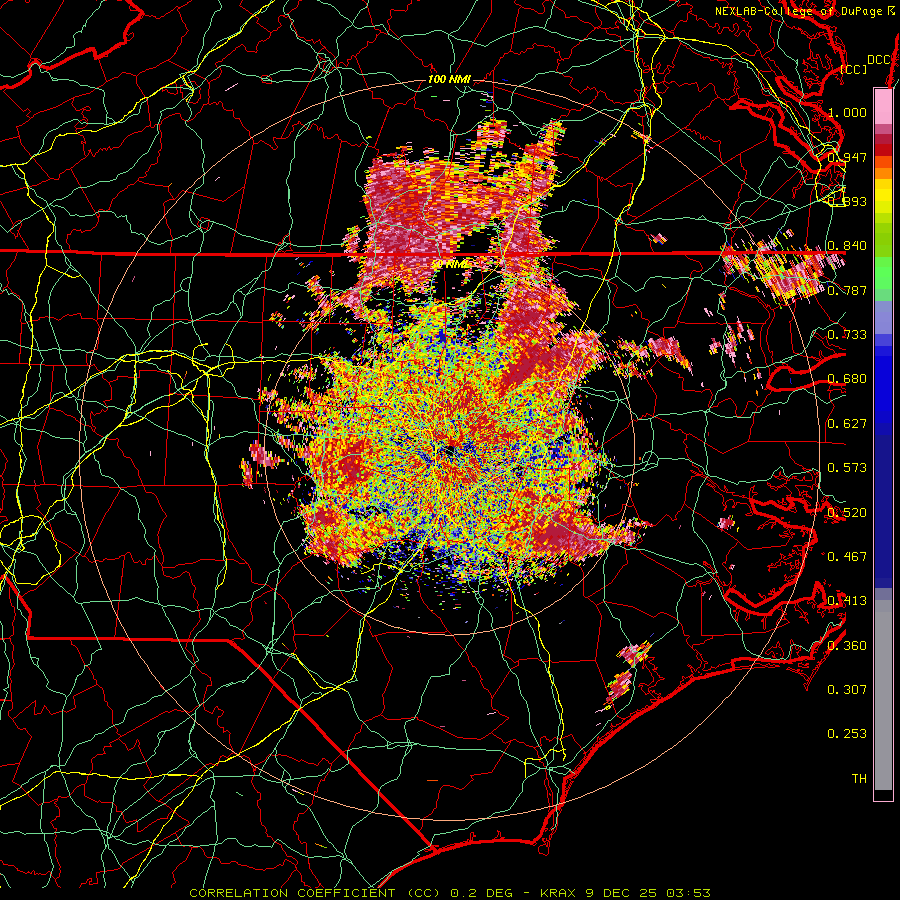Click the 0.360 scale value
The width and height of the screenshot is (900, 900).
[x=847, y=646]
